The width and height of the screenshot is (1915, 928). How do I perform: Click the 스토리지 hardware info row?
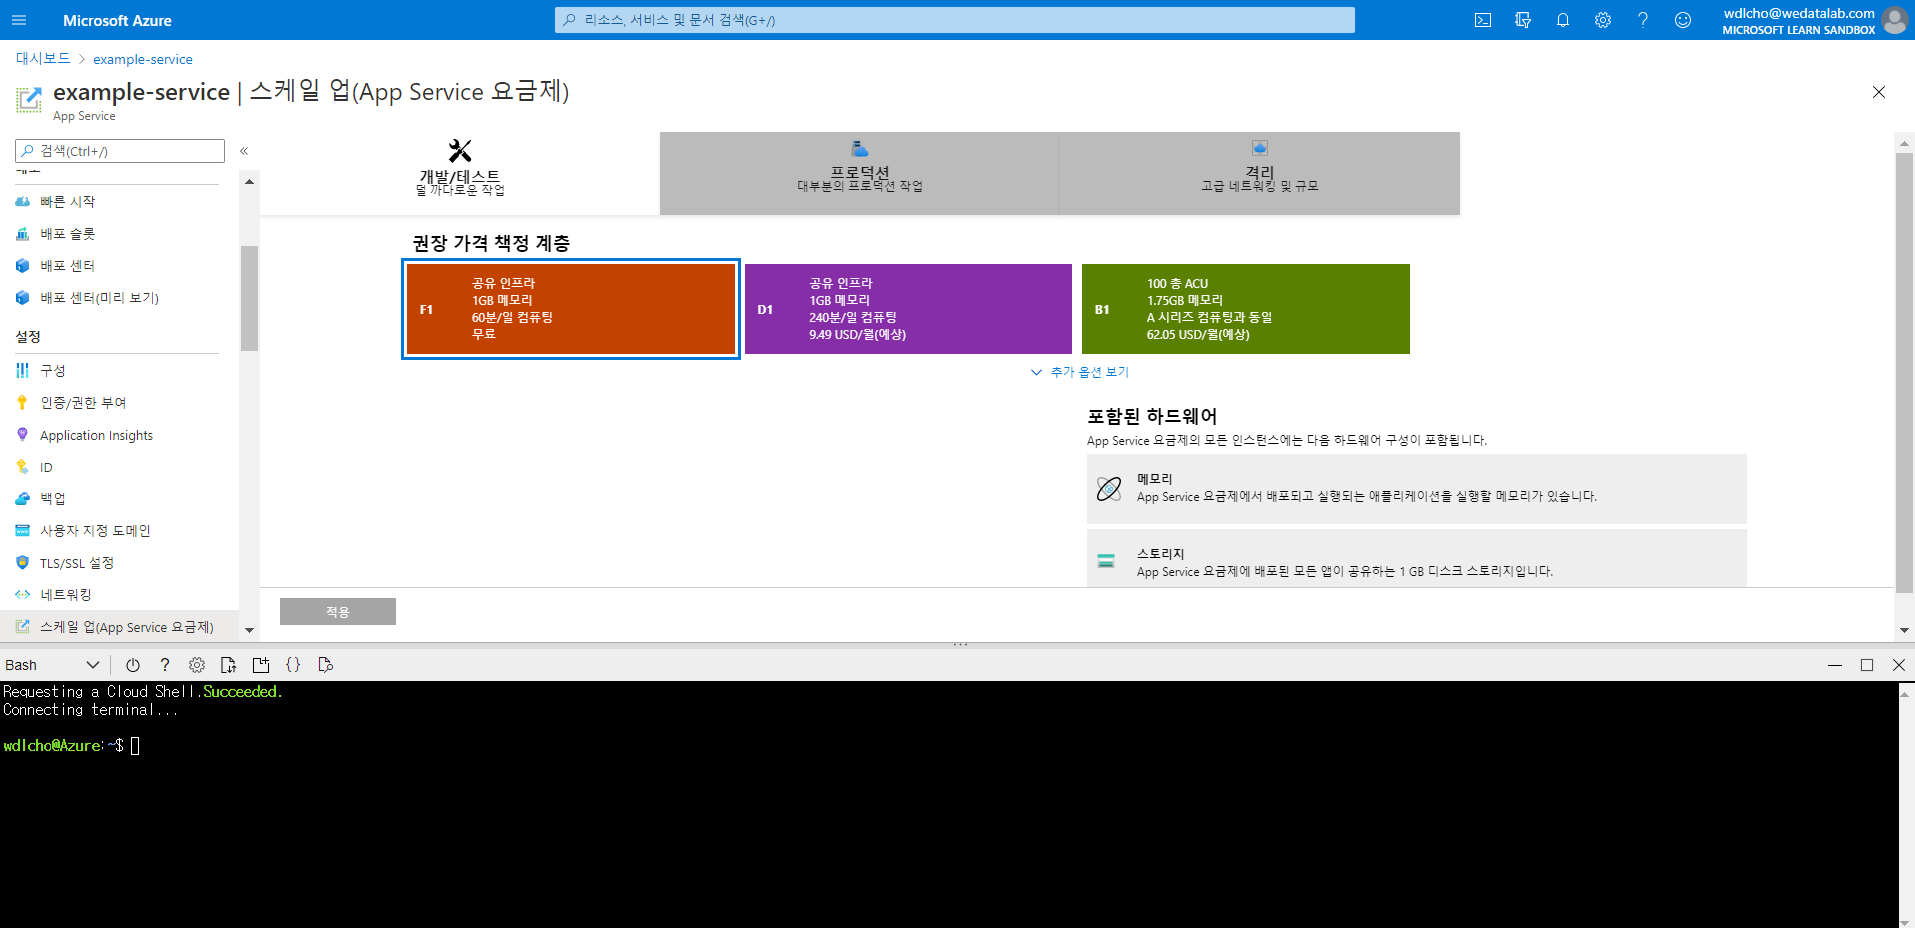pyautogui.click(x=1416, y=559)
